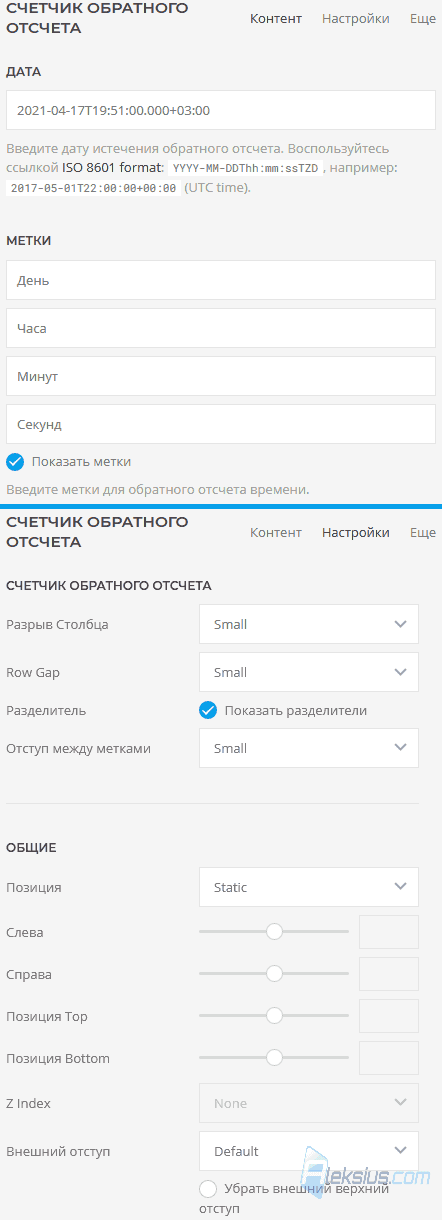Click the ДАТА section heading
This screenshot has height=1220, width=442.
click(24, 72)
